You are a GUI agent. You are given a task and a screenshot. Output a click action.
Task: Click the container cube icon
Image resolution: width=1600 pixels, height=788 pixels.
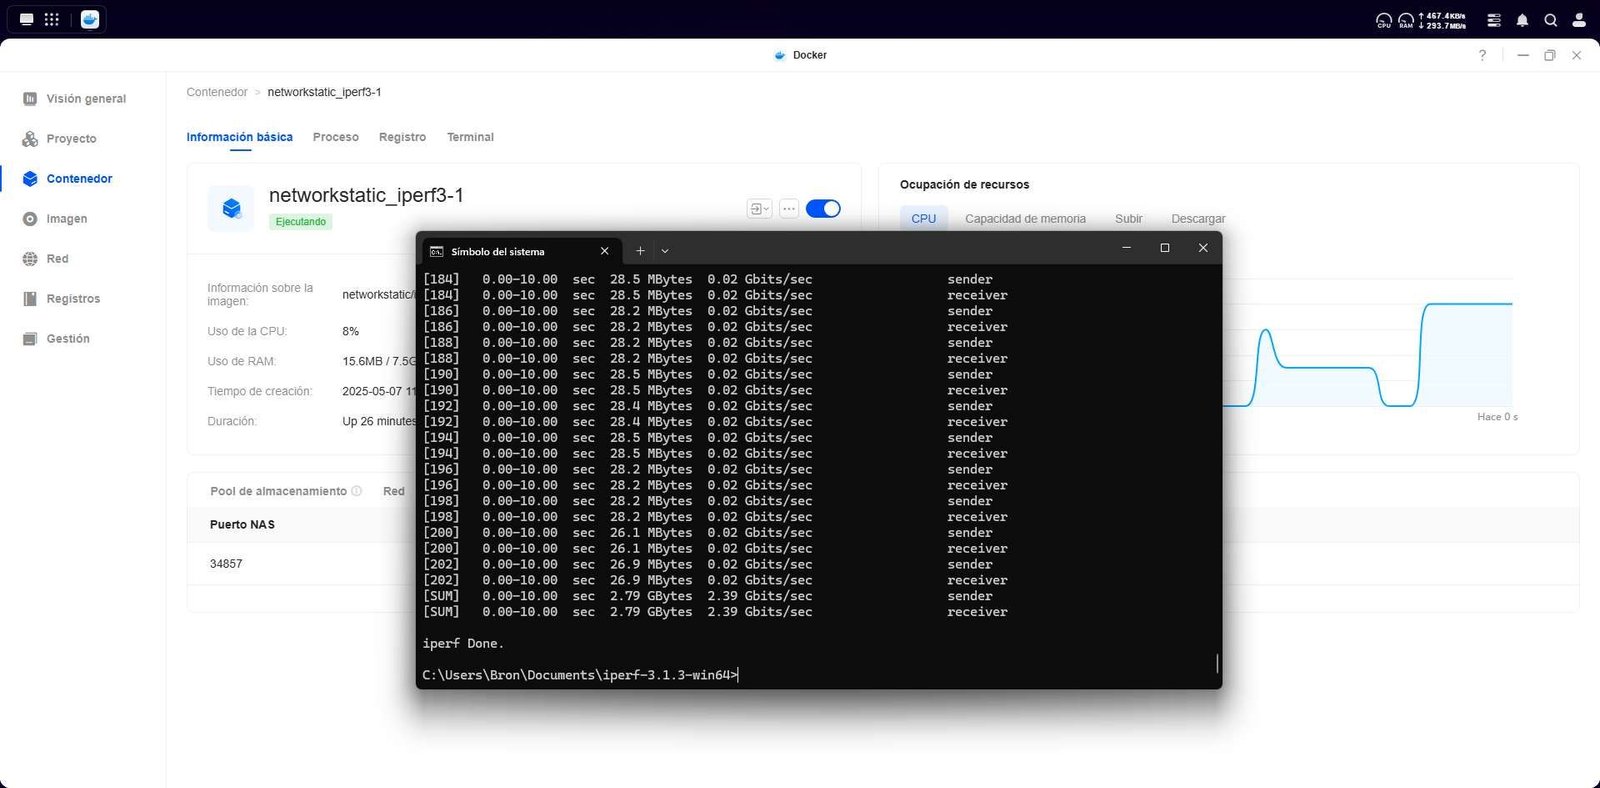click(231, 208)
